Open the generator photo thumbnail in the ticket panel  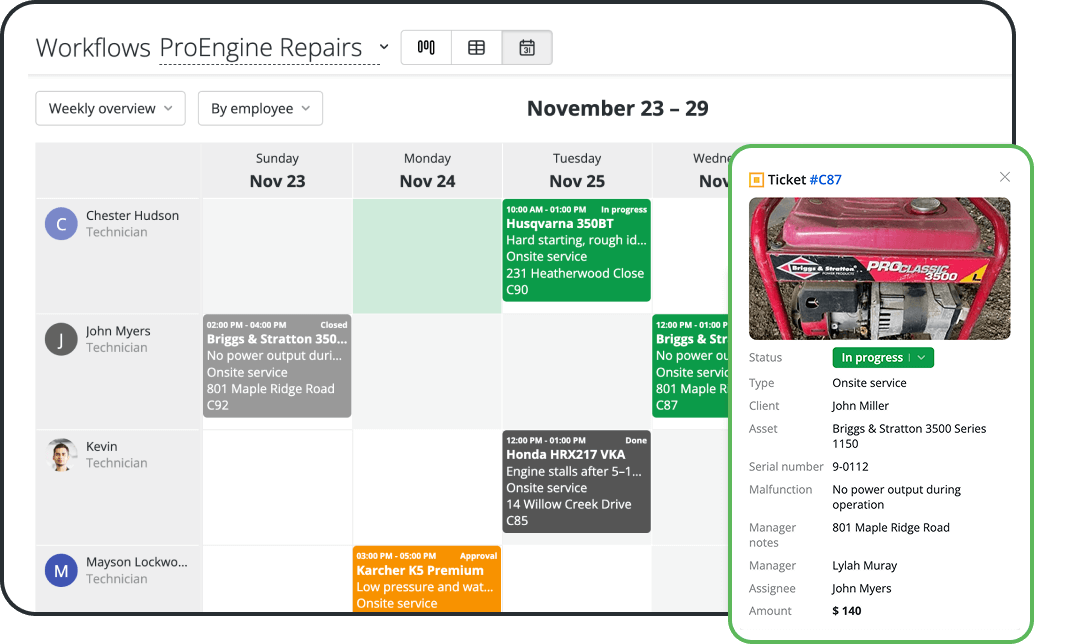click(879, 268)
